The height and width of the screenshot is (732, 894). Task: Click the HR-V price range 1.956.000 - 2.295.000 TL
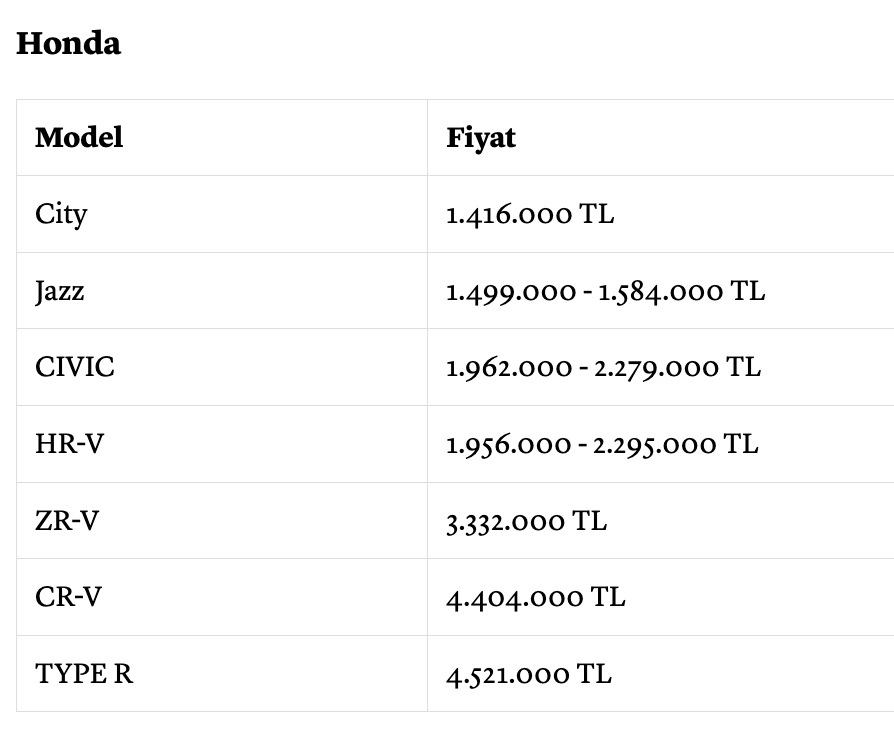point(602,444)
